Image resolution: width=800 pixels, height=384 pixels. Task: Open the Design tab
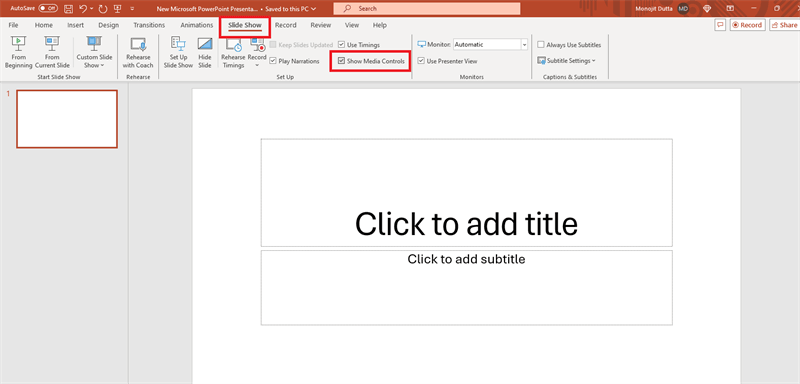click(x=109, y=25)
